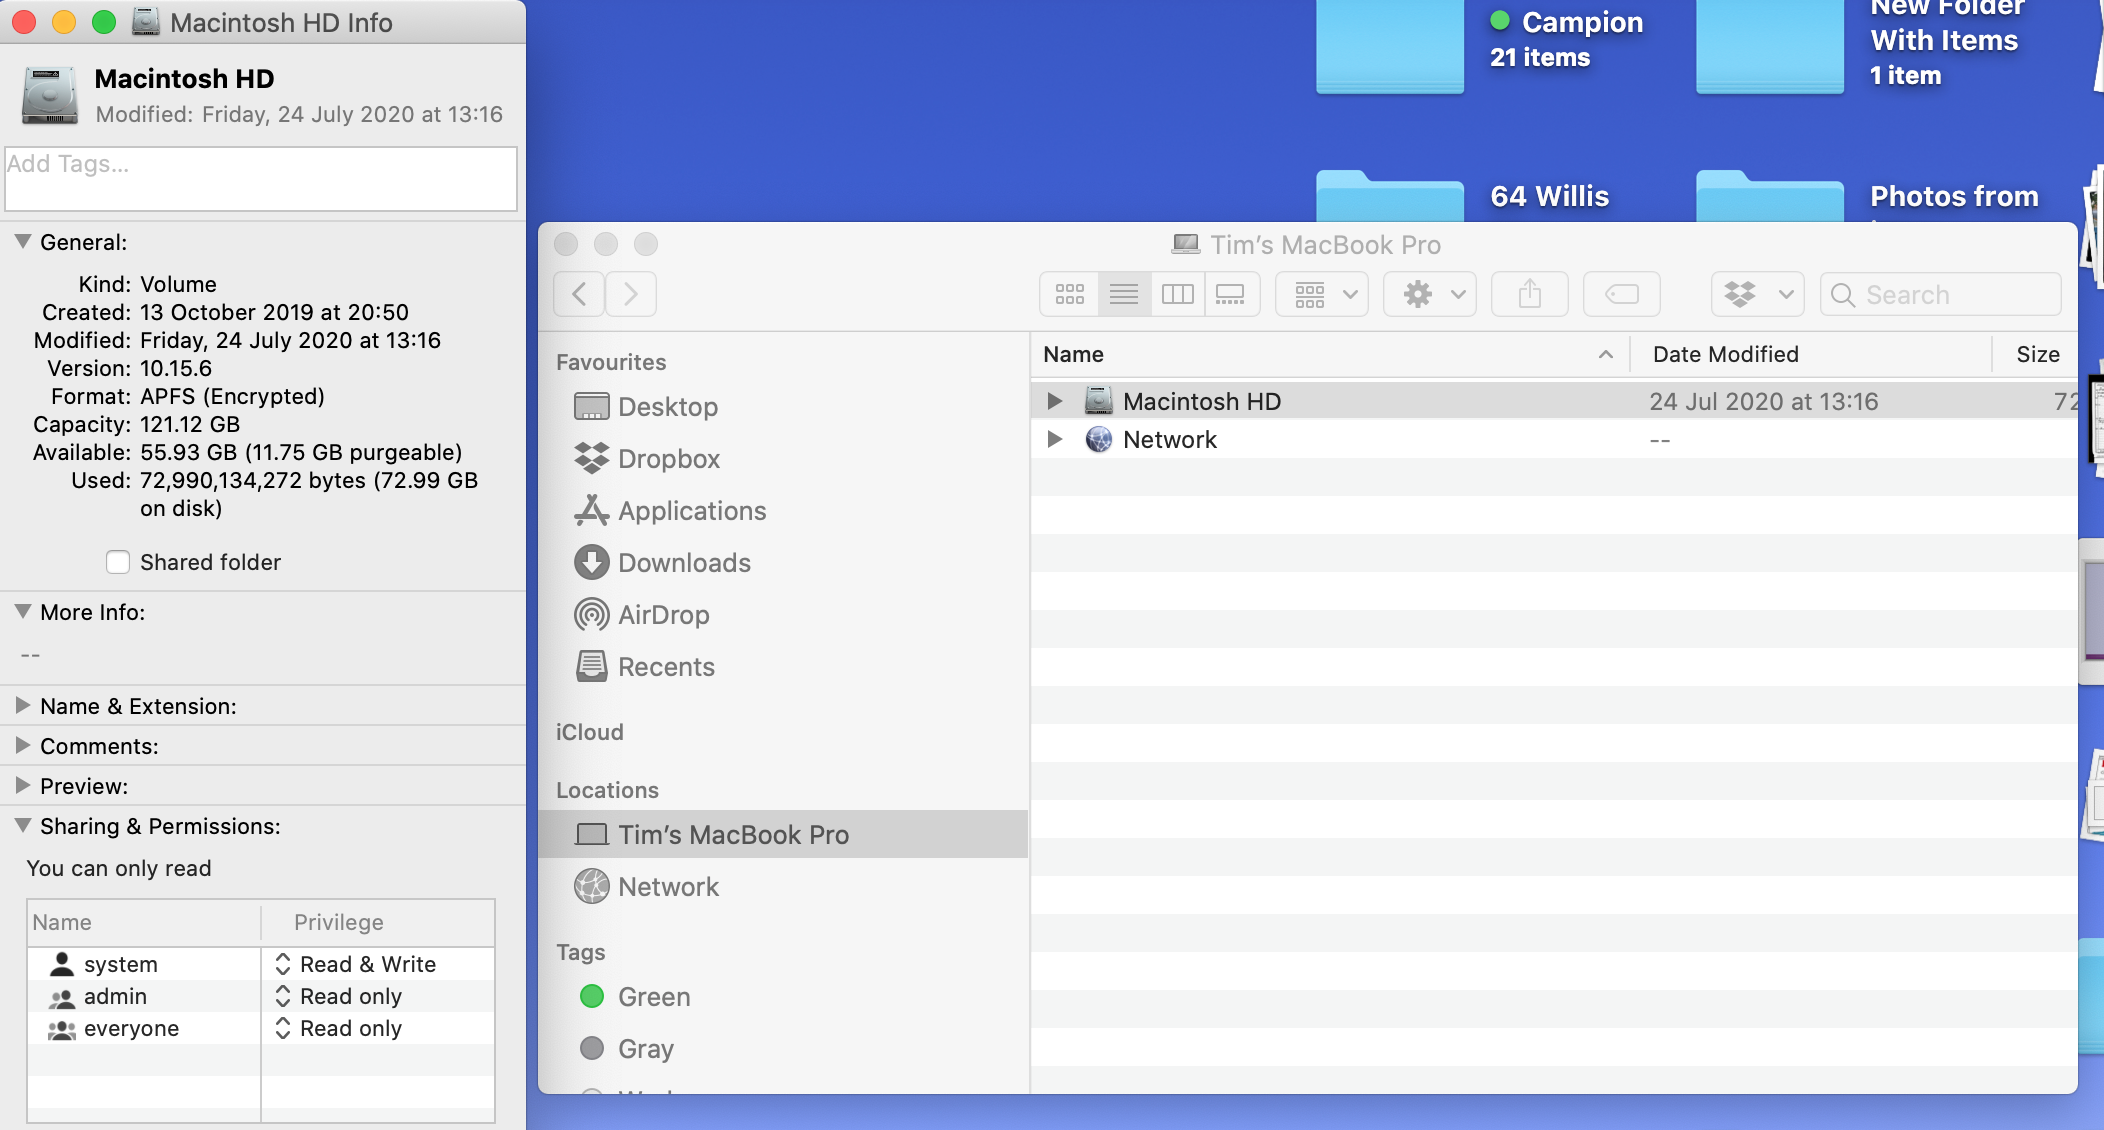
Task: Change admin privilege stepper
Action: (283, 996)
